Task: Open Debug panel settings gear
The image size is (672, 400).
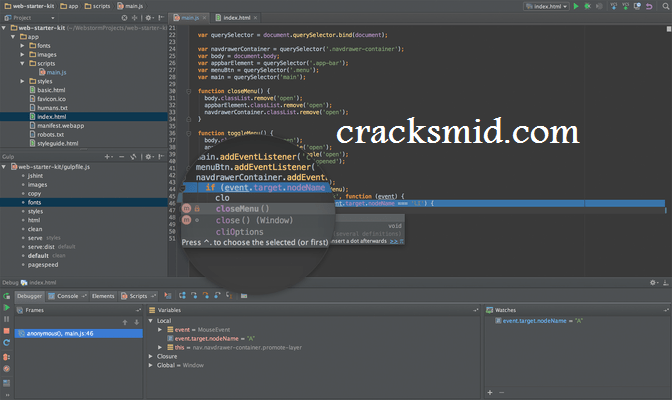Action: pyautogui.click(x=653, y=283)
